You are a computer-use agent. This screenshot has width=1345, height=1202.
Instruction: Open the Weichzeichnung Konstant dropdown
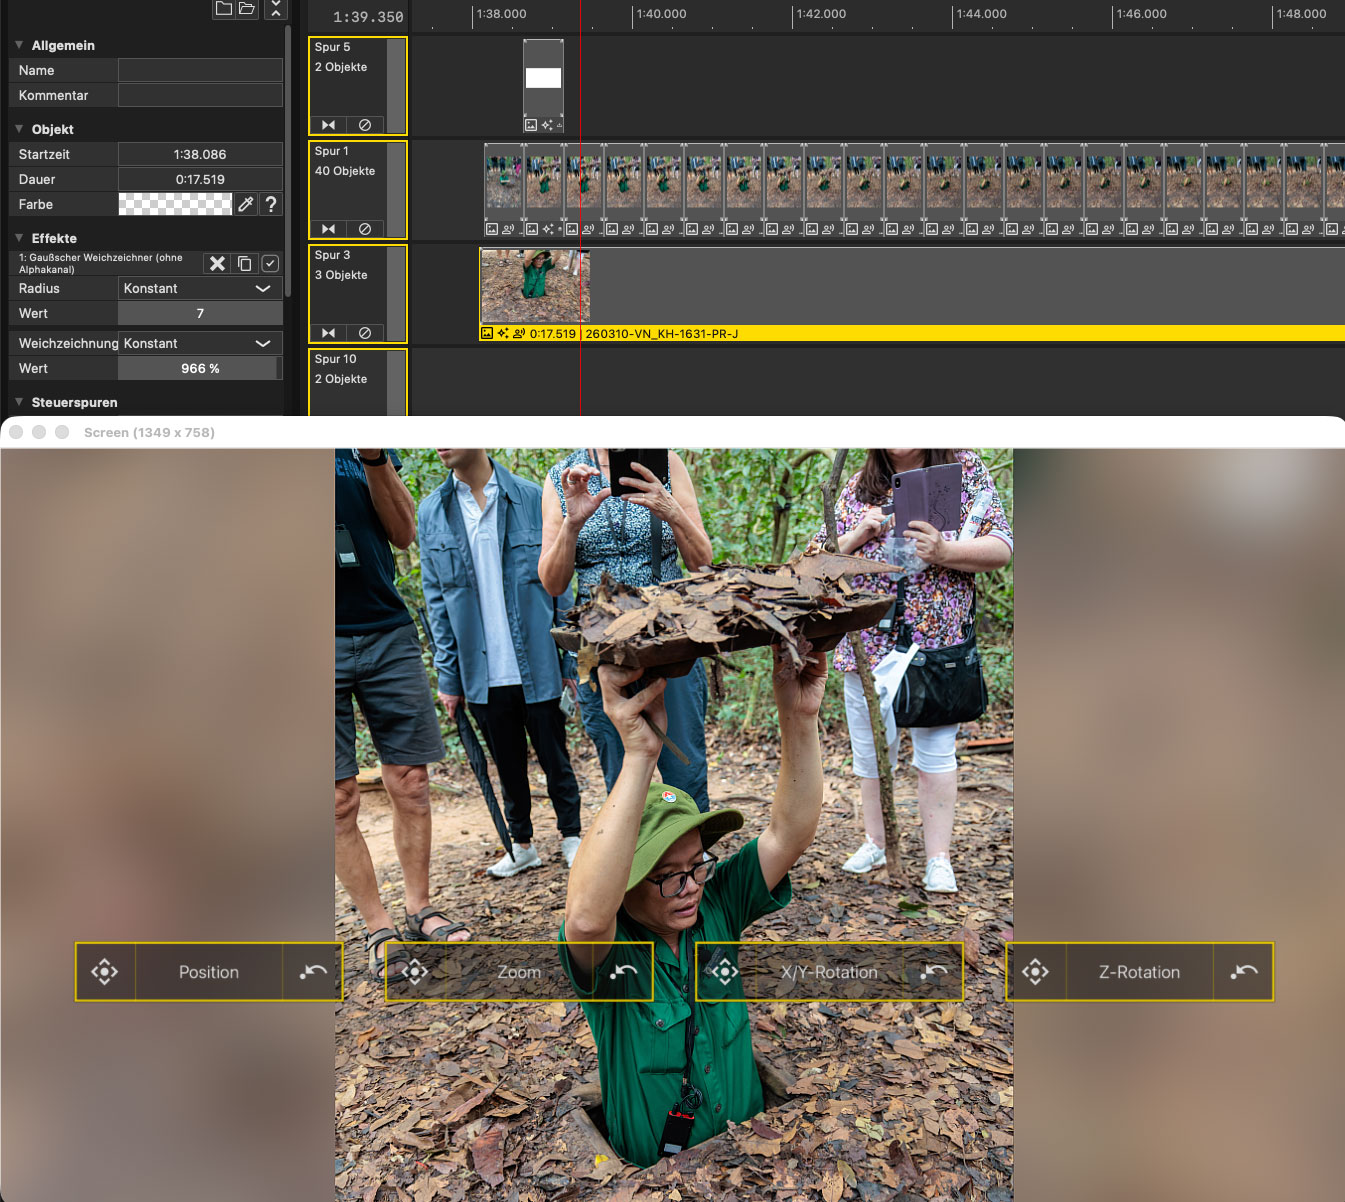200,343
